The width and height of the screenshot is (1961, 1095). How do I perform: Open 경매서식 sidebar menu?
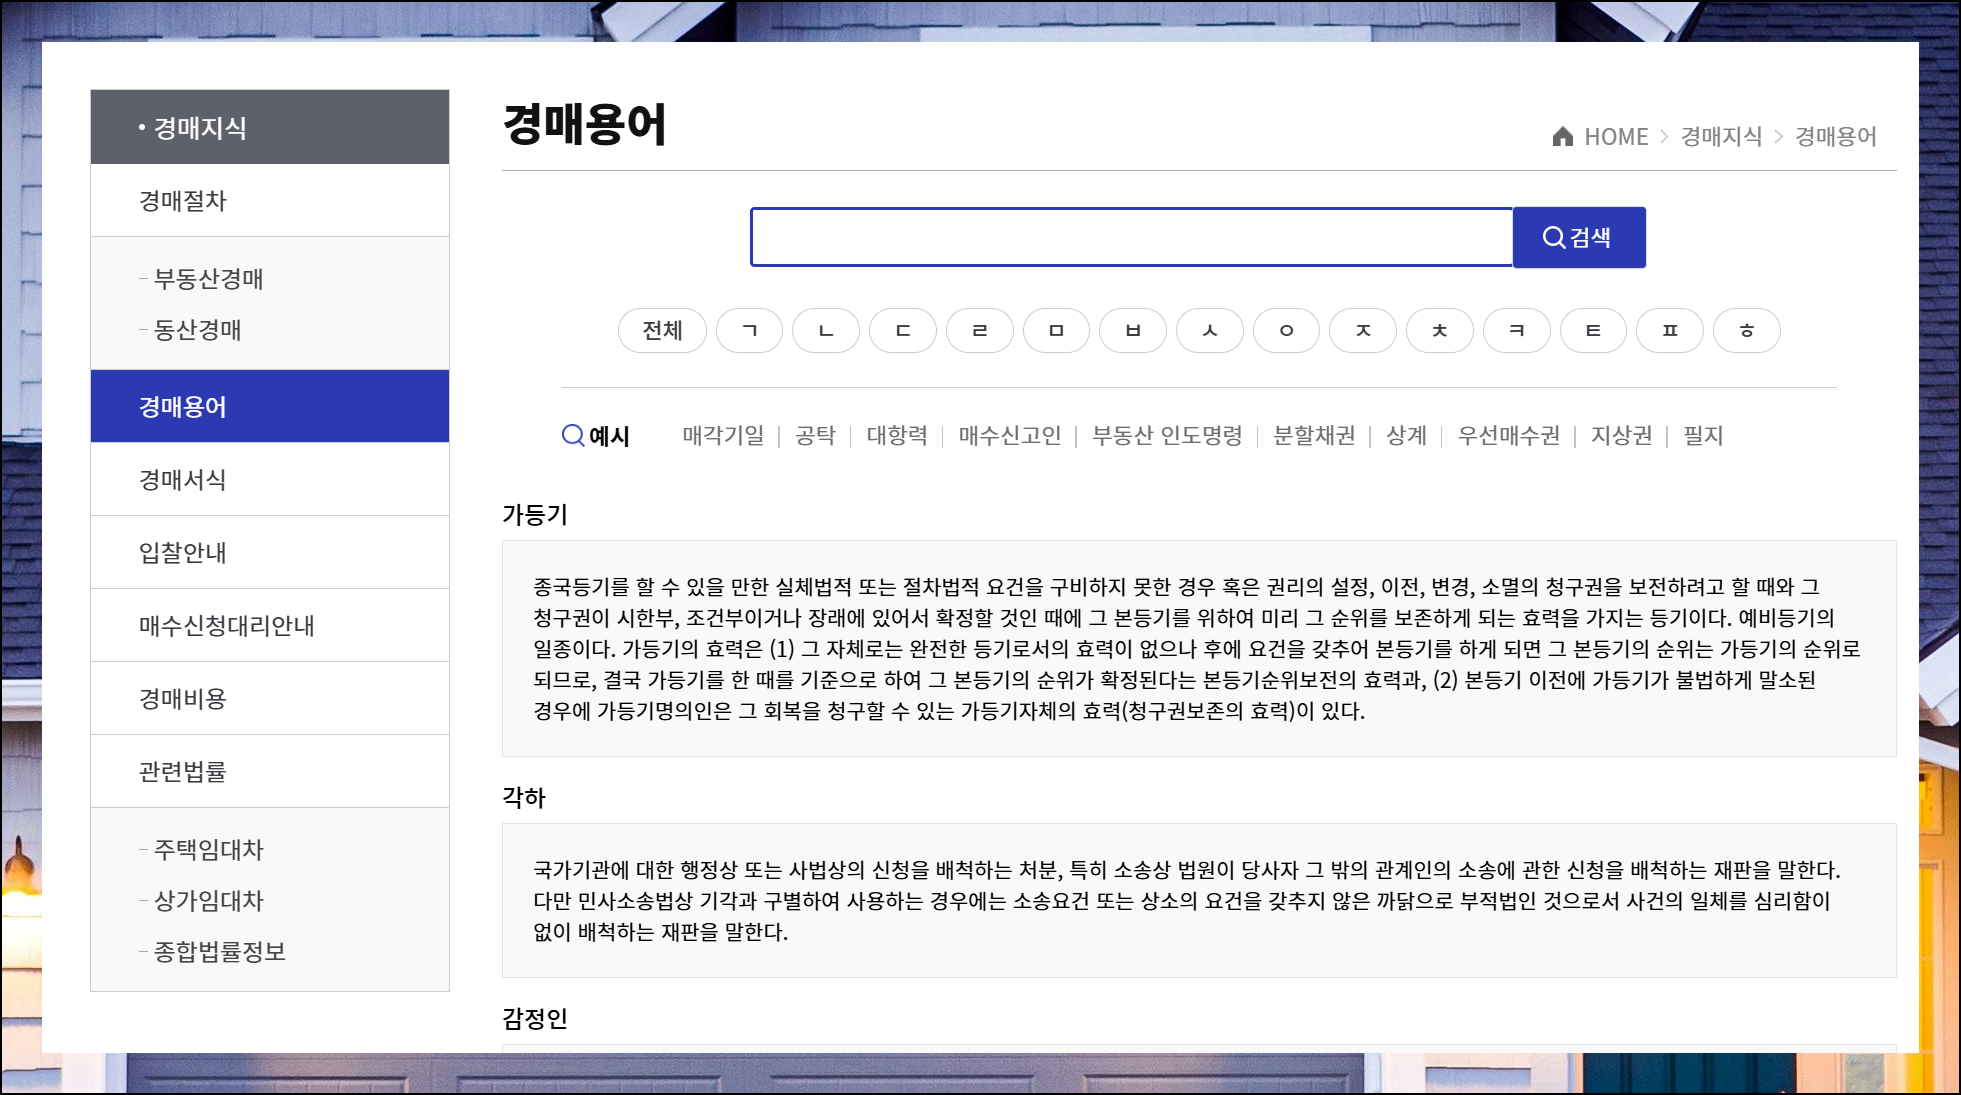pyautogui.click(x=183, y=480)
